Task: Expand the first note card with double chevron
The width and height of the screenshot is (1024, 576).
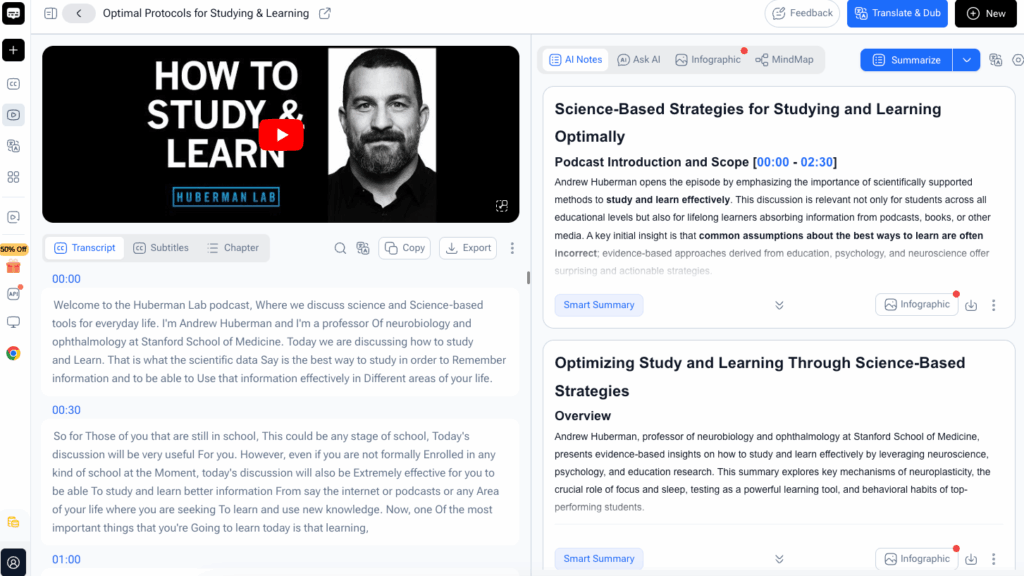Action: (779, 305)
